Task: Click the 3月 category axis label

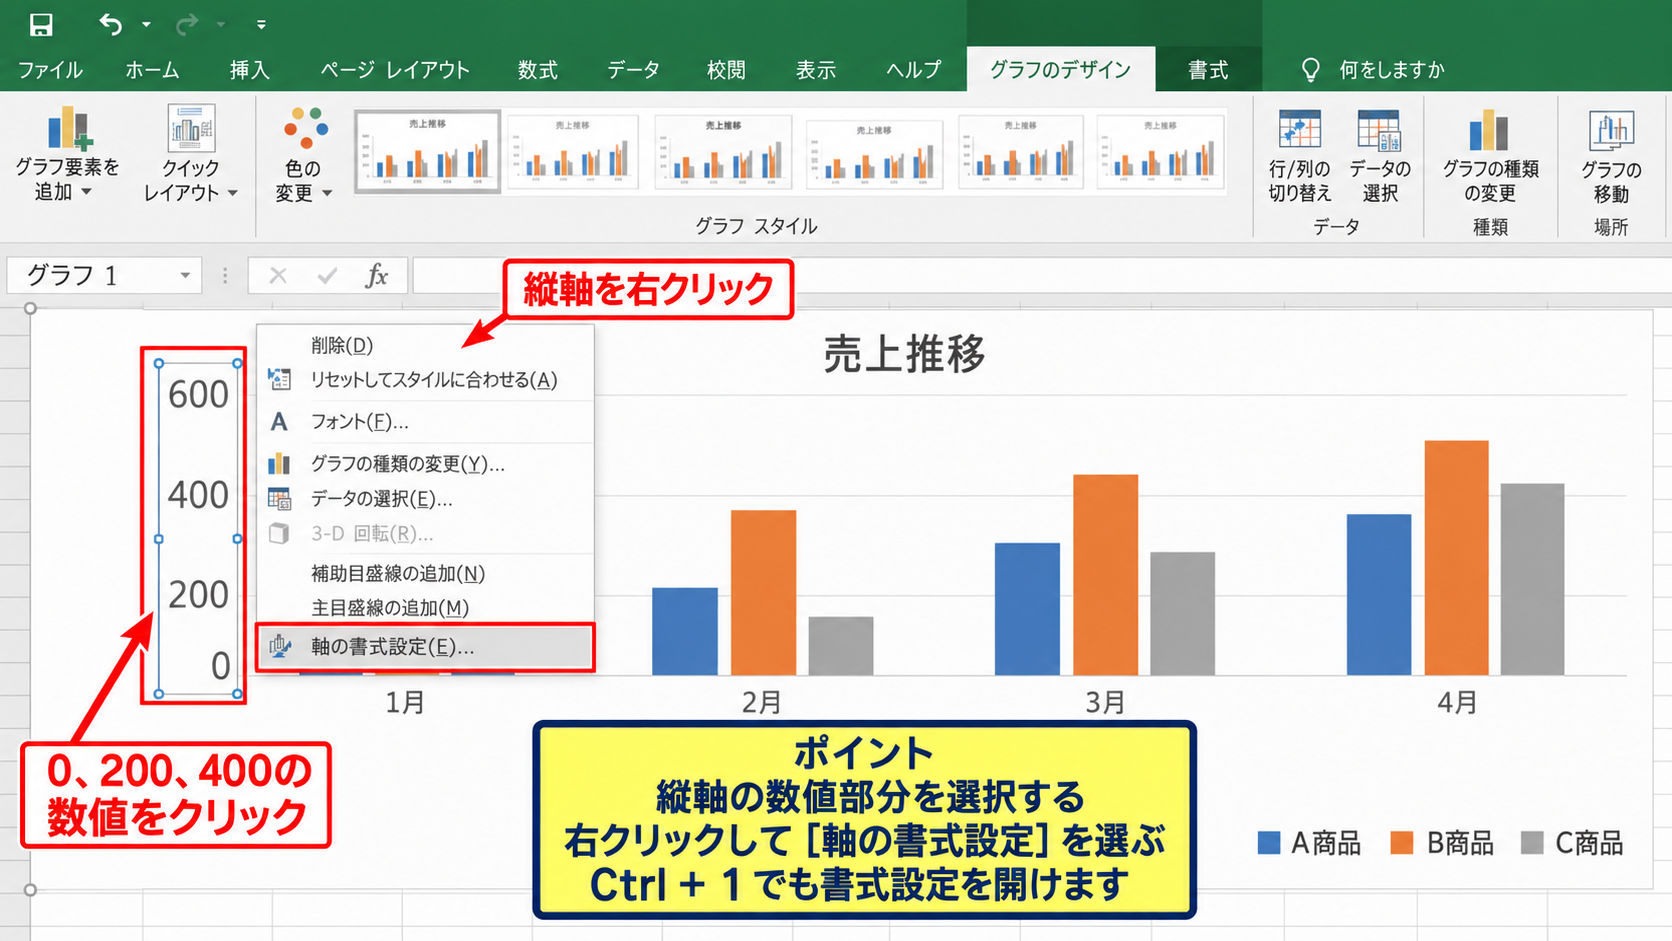Action: coord(1105,702)
